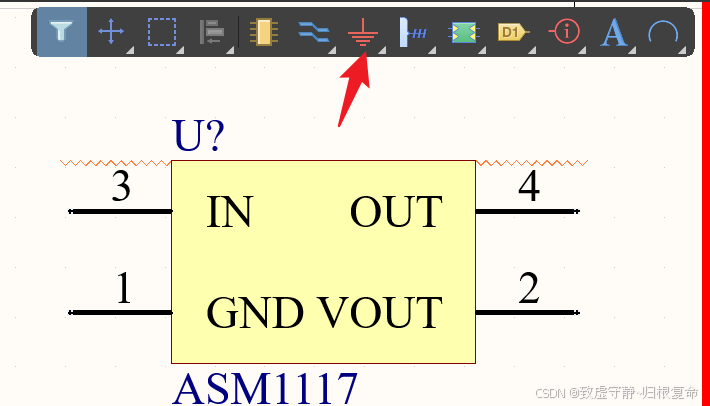Place a sheet symbol using the green block icon
The width and height of the screenshot is (710, 406).
[x=464, y=33]
